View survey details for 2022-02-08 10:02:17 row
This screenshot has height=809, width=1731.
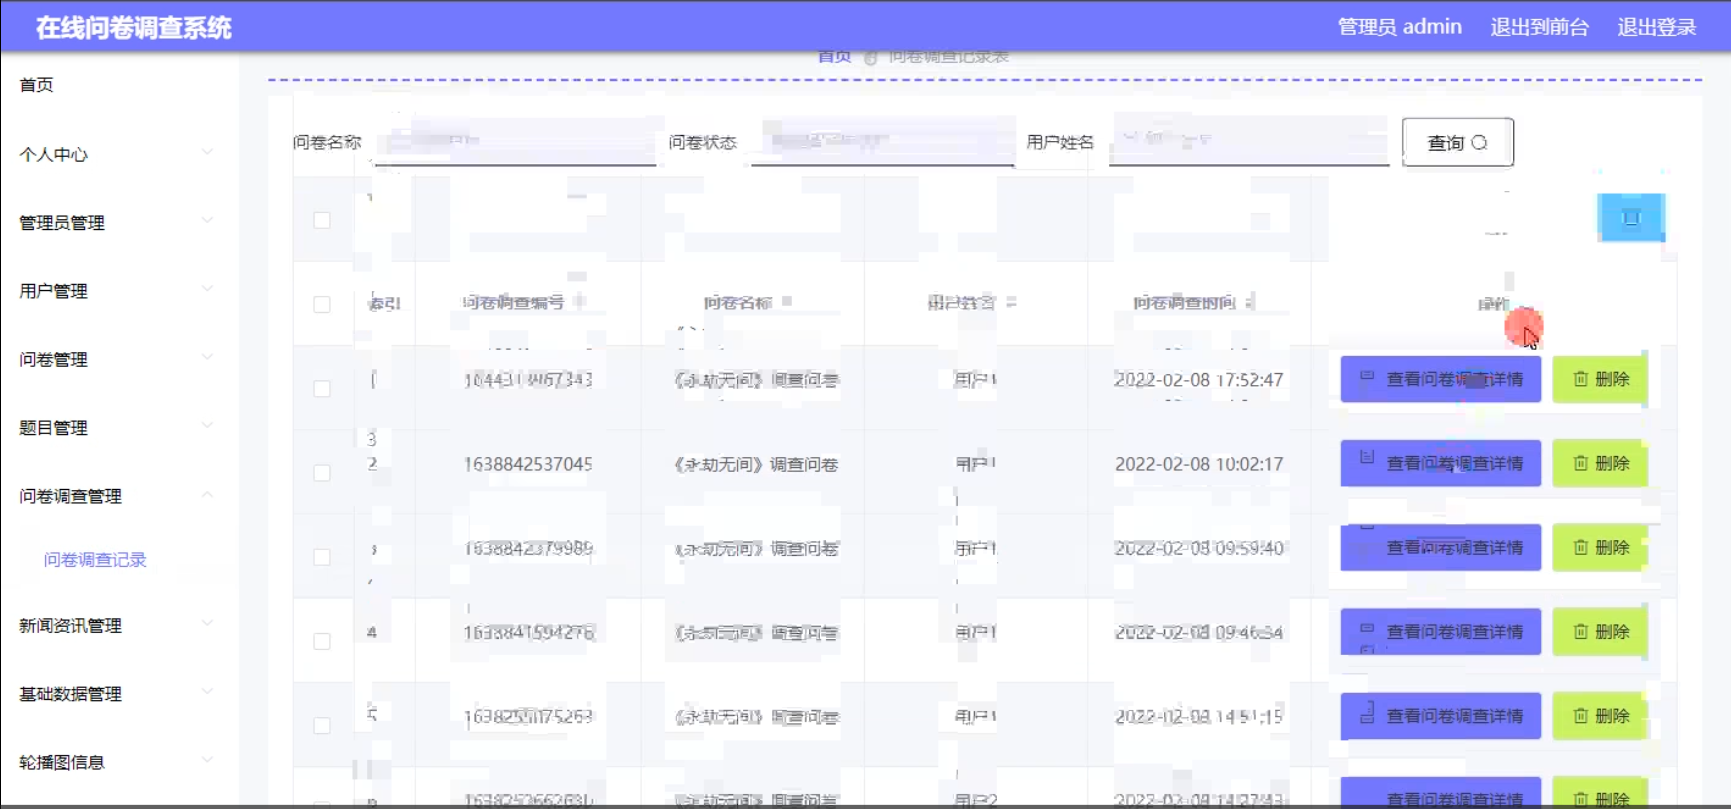(x=1440, y=463)
